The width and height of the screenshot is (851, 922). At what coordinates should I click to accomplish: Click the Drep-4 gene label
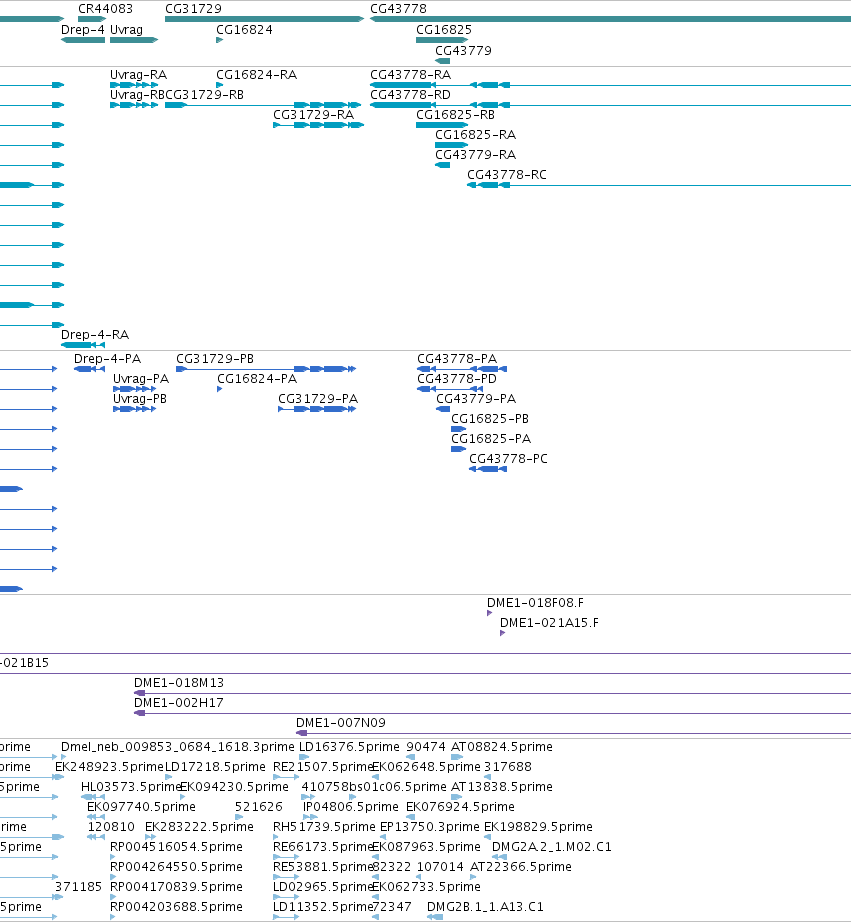(83, 30)
